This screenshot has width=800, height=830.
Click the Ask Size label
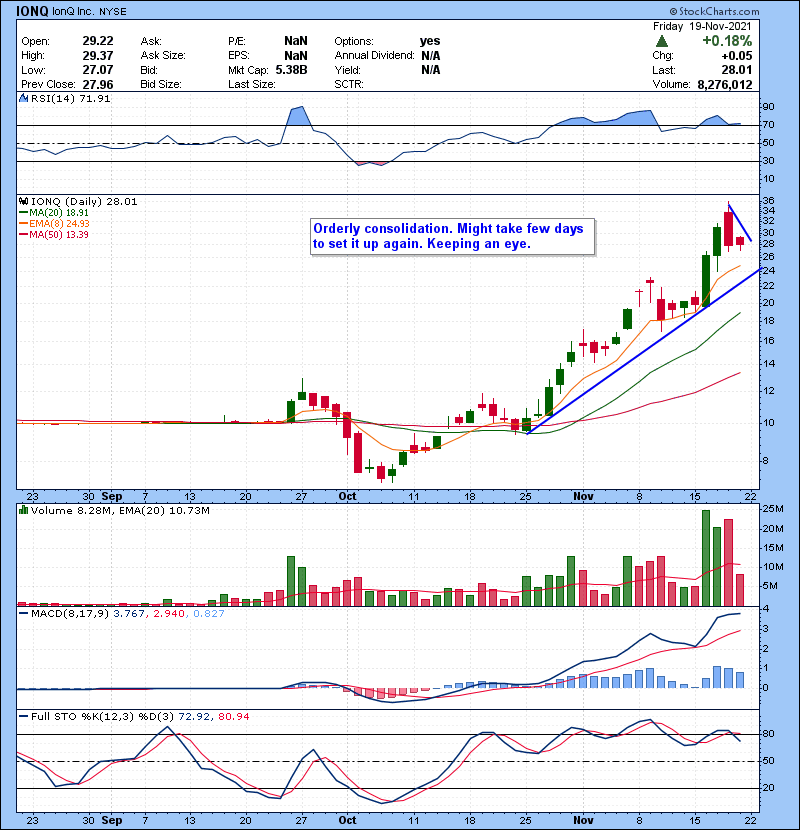(163, 56)
